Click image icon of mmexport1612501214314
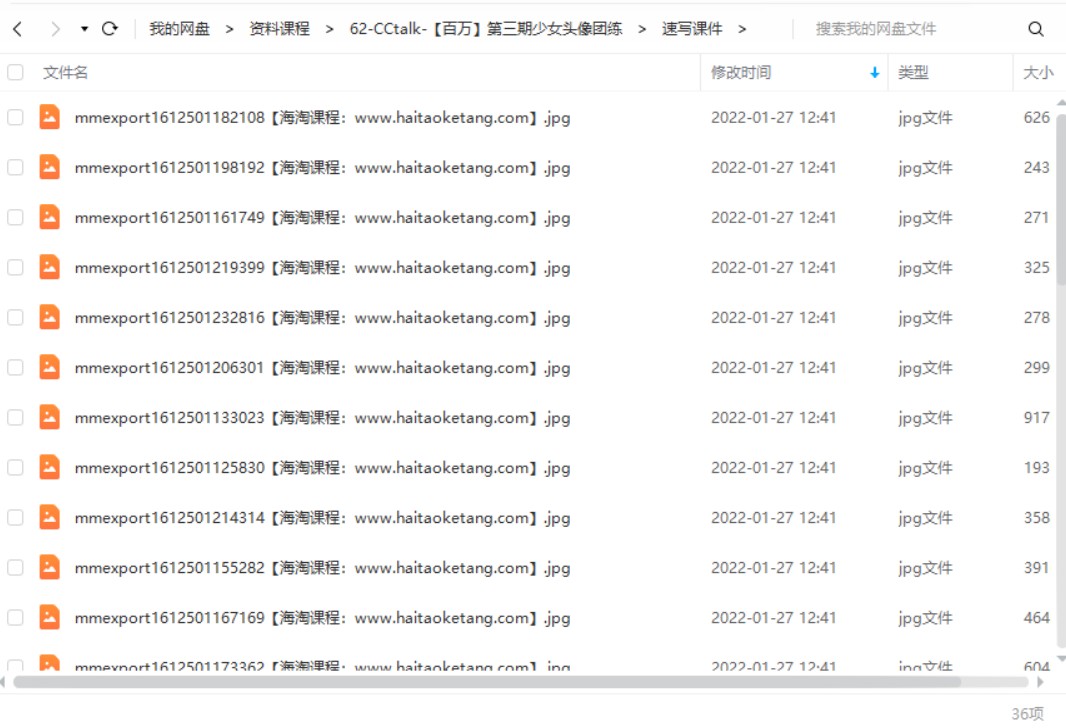This screenshot has height=728, width=1066. (x=50, y=517)
